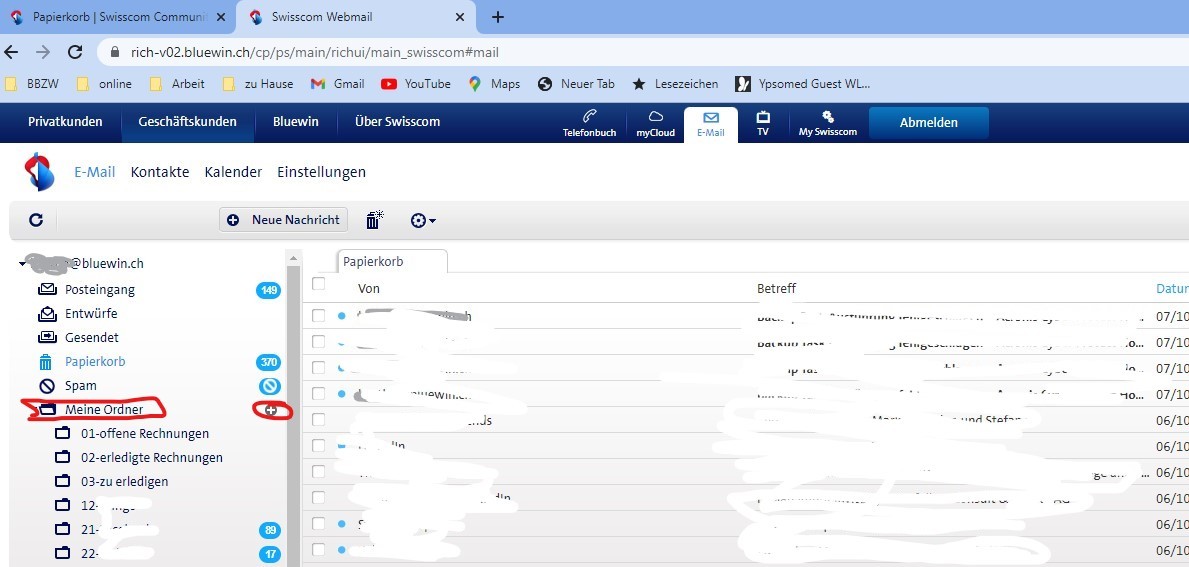
Task: Open Bluewin menu item
Action: coord(296,121)
